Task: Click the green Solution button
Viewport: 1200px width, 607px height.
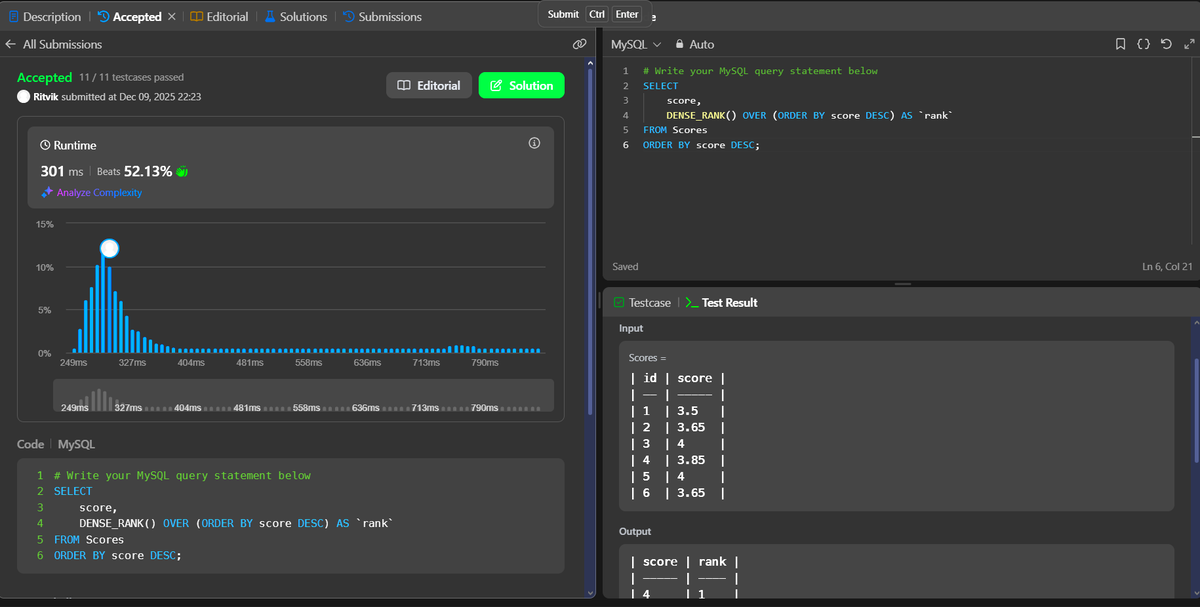Action: point(521,86)
